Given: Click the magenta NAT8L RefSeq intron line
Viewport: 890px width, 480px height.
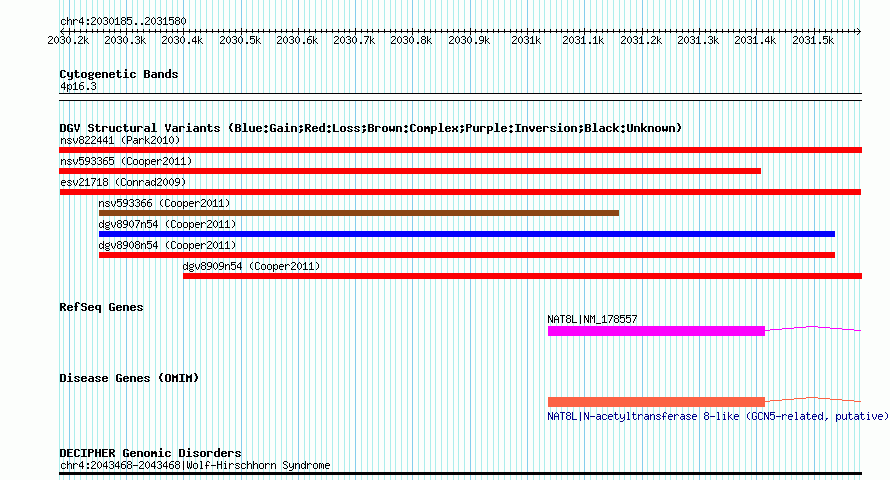Looking at the screenshot, I should point(813,328).
